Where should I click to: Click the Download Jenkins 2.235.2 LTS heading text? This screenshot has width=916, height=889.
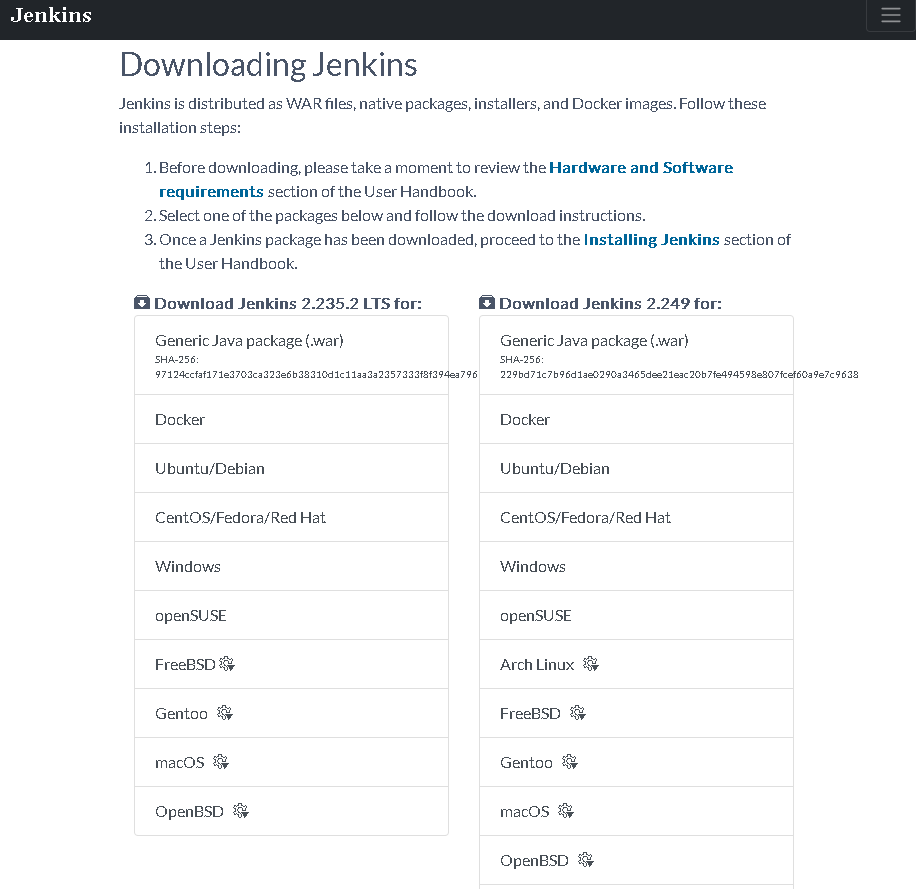pyautogui.click(x=287, y=304)
